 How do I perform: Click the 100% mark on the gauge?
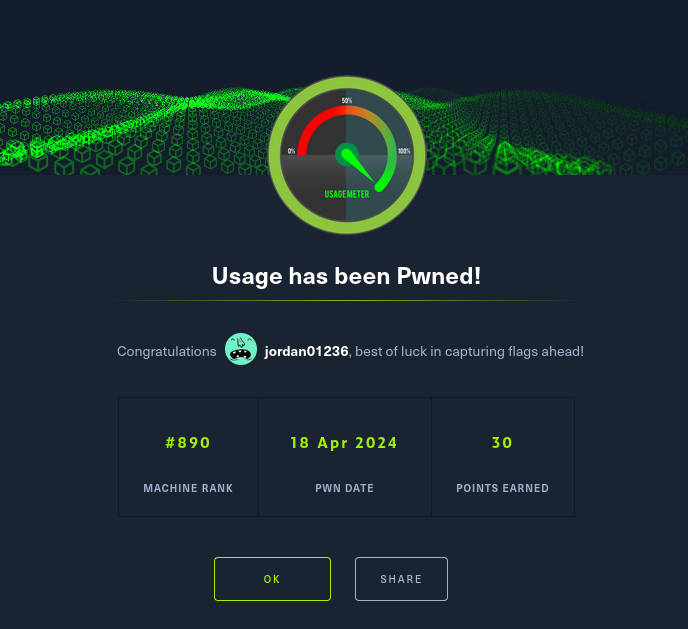coord(404,151)
